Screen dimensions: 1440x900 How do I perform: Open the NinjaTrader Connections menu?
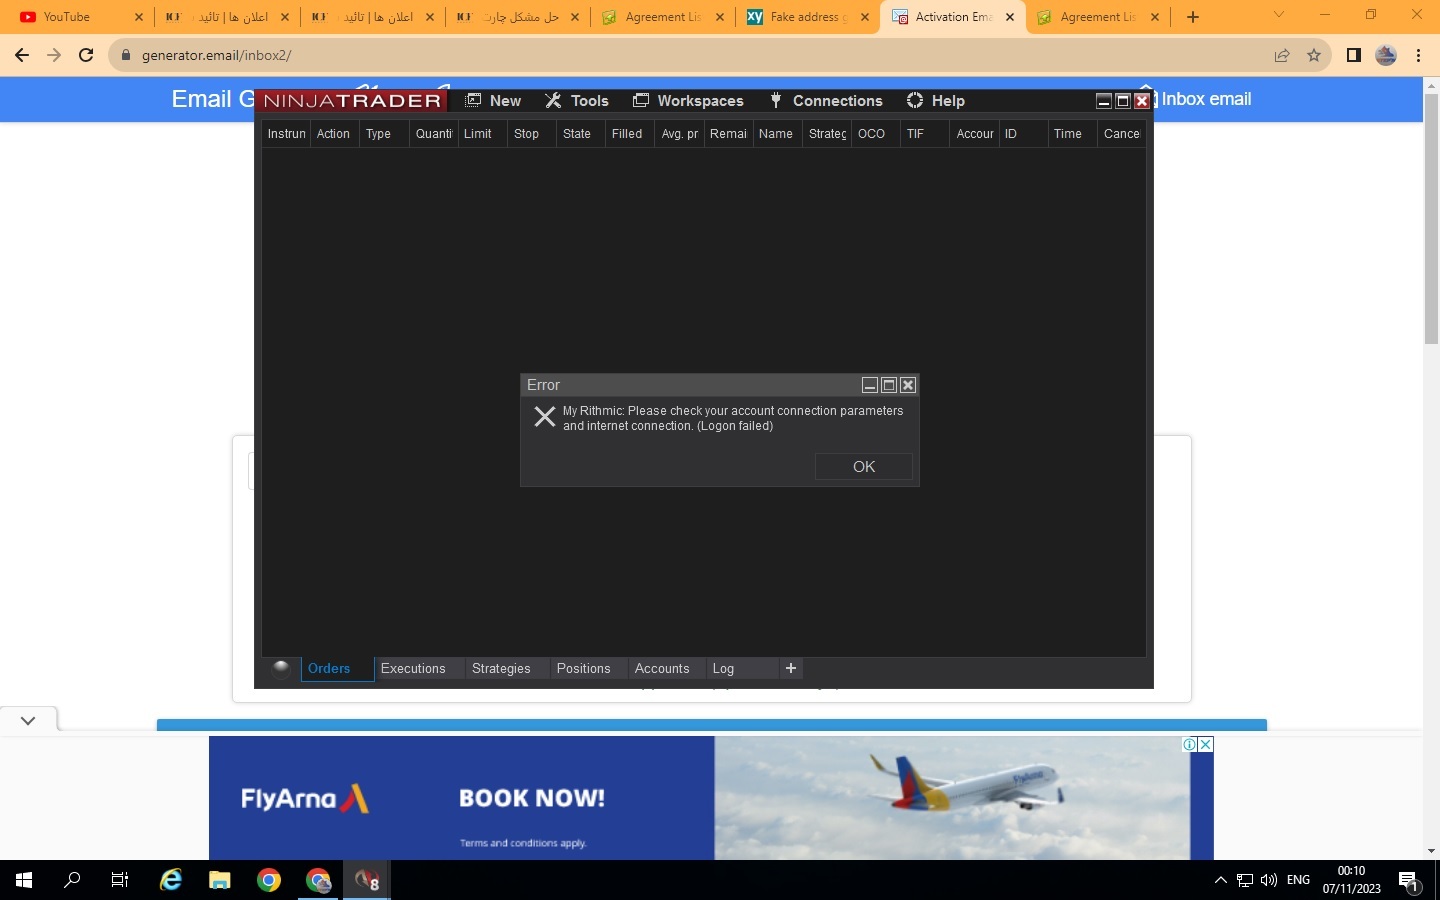[826, 101]
